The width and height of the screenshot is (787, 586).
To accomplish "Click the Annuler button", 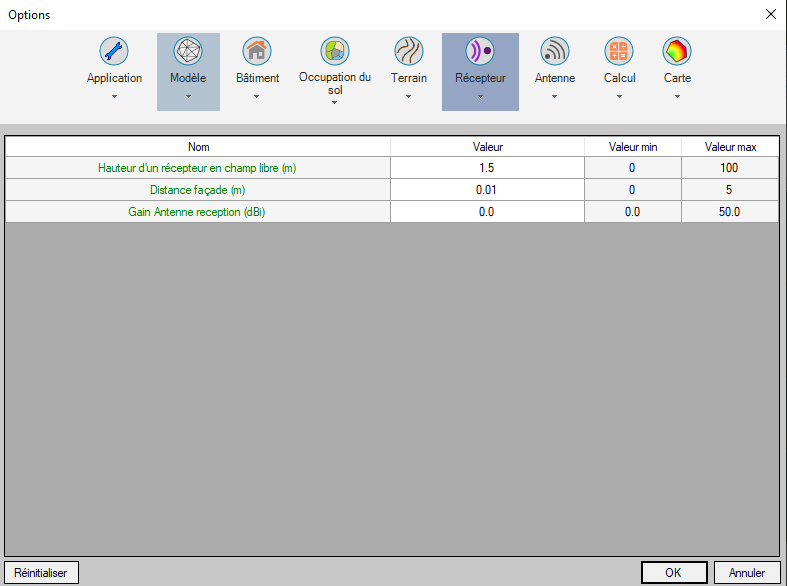I will [x=747, y=572].
